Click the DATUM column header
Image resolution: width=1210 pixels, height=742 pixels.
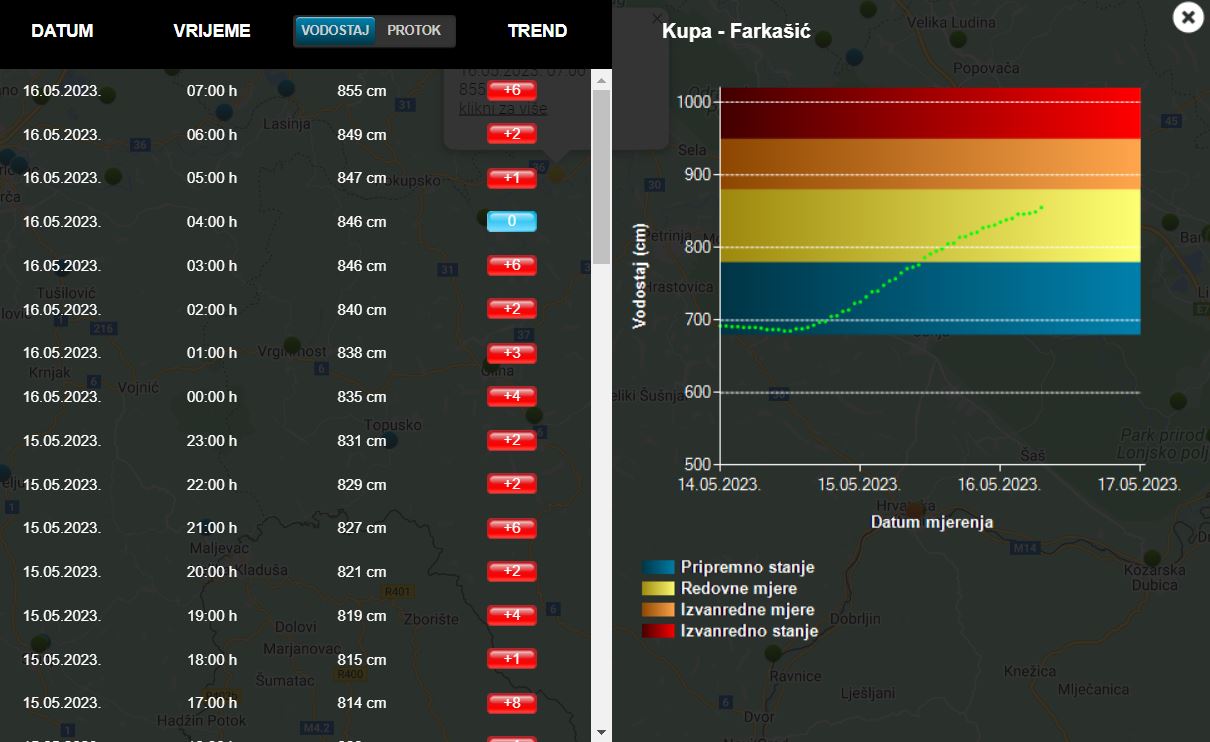point(62,31)
